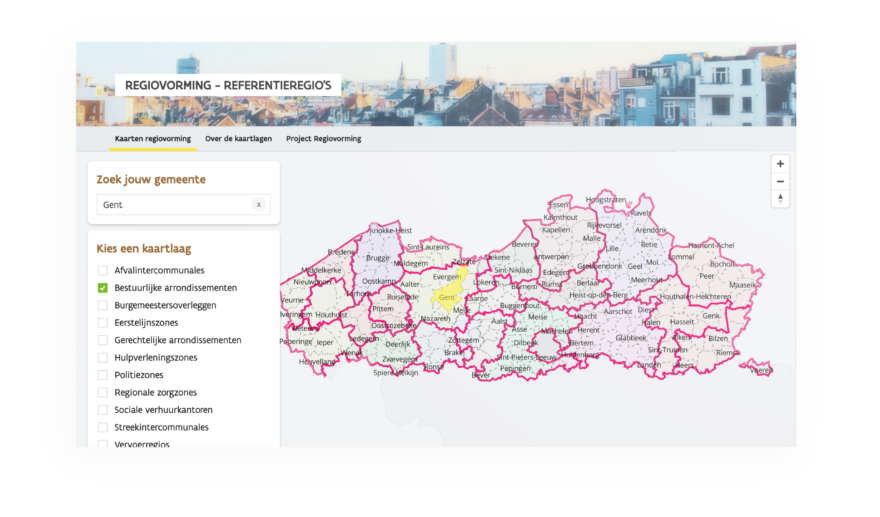Viewport: 880px width, 517px height.
Task: Click Glabbeek label on the map
Action: 631,338
